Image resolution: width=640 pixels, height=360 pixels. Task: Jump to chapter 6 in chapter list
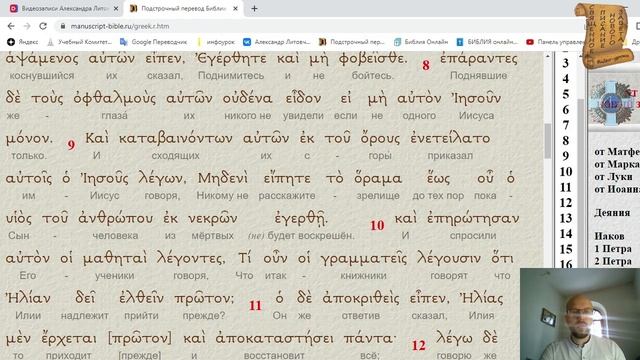pos(565,110)
